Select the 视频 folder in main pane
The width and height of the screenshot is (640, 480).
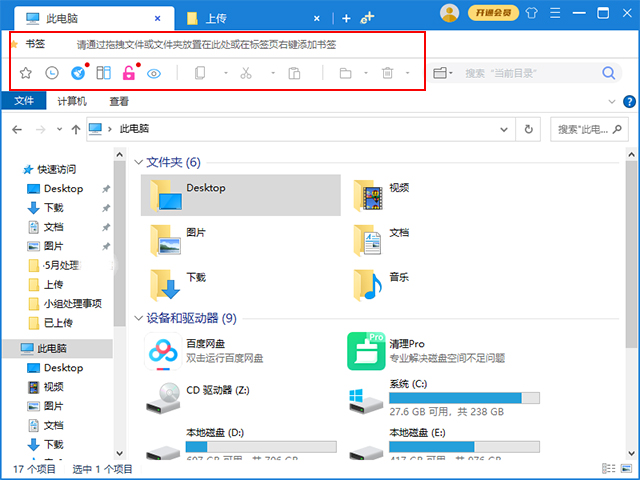(382, 195)
